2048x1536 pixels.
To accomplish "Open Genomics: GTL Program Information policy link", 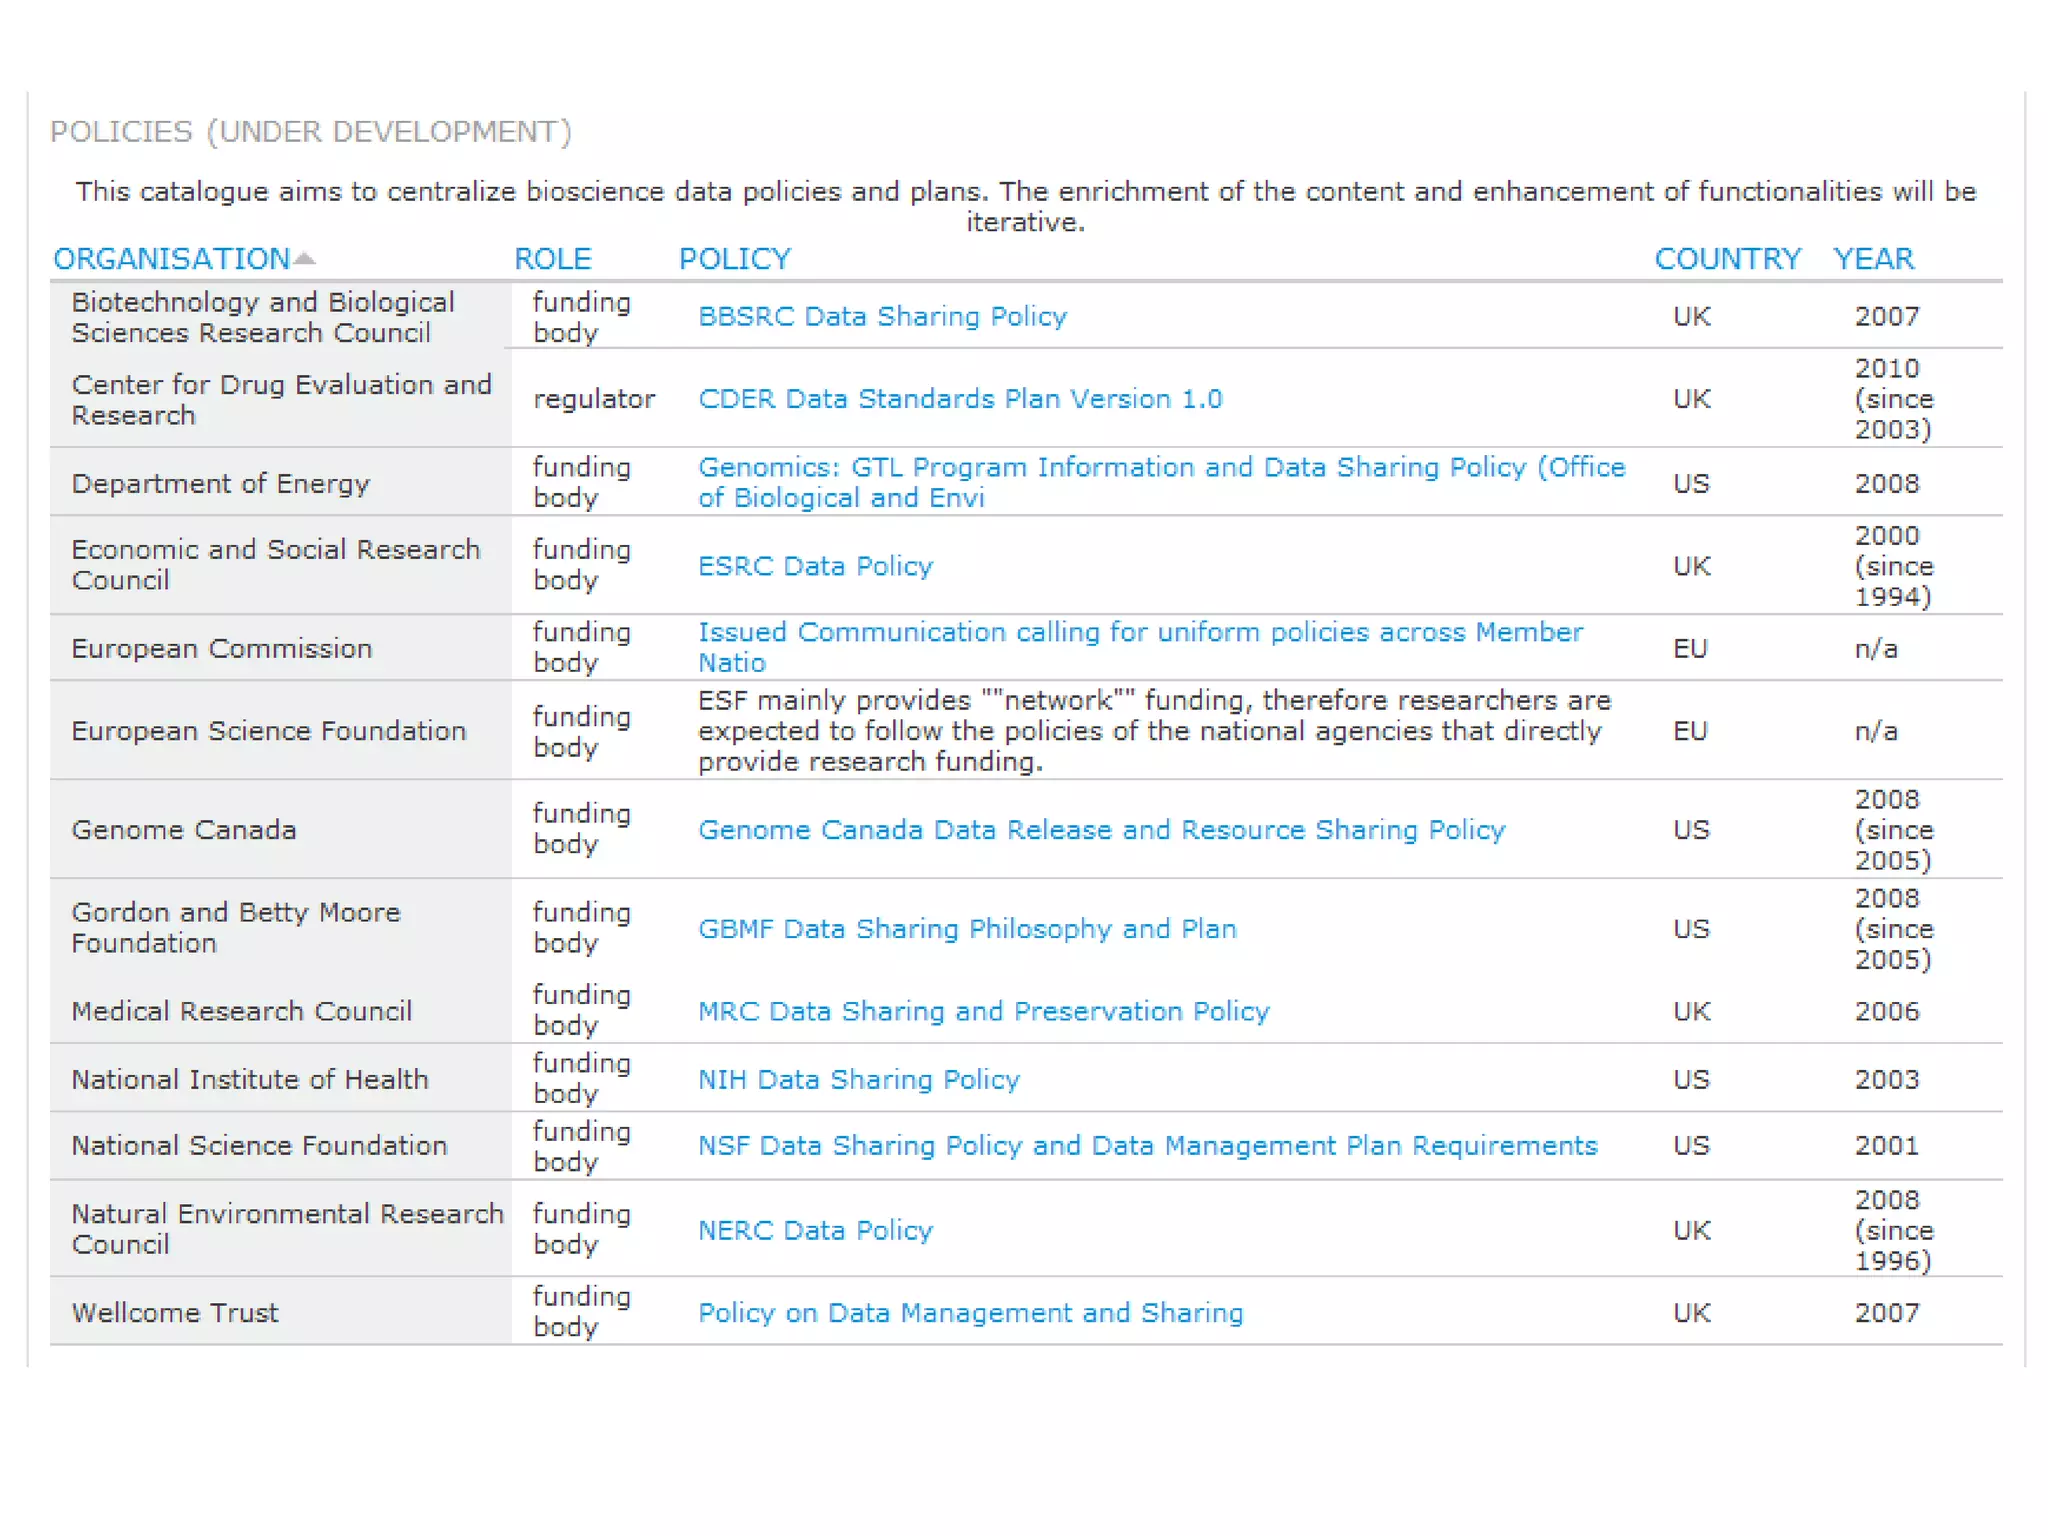I will pyautogui.click(x=1160, y=468).
